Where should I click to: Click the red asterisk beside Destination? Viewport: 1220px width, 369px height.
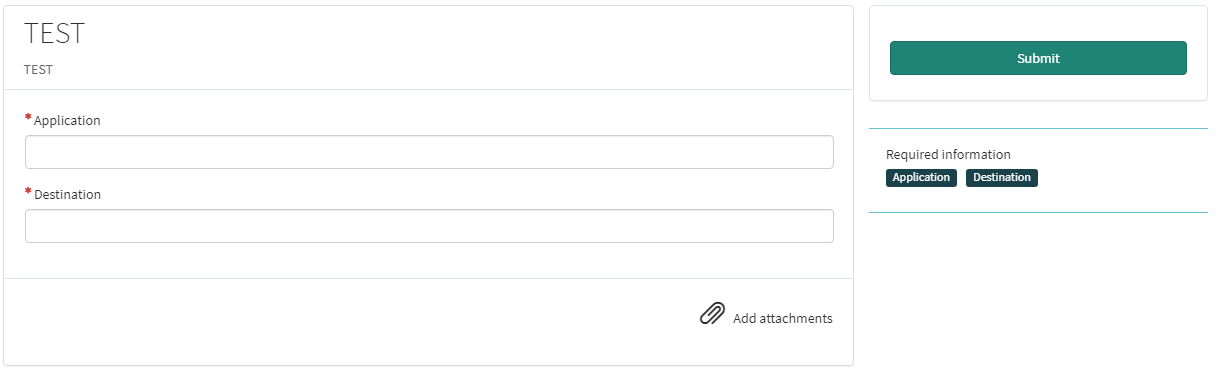click(x=28, y=192)
